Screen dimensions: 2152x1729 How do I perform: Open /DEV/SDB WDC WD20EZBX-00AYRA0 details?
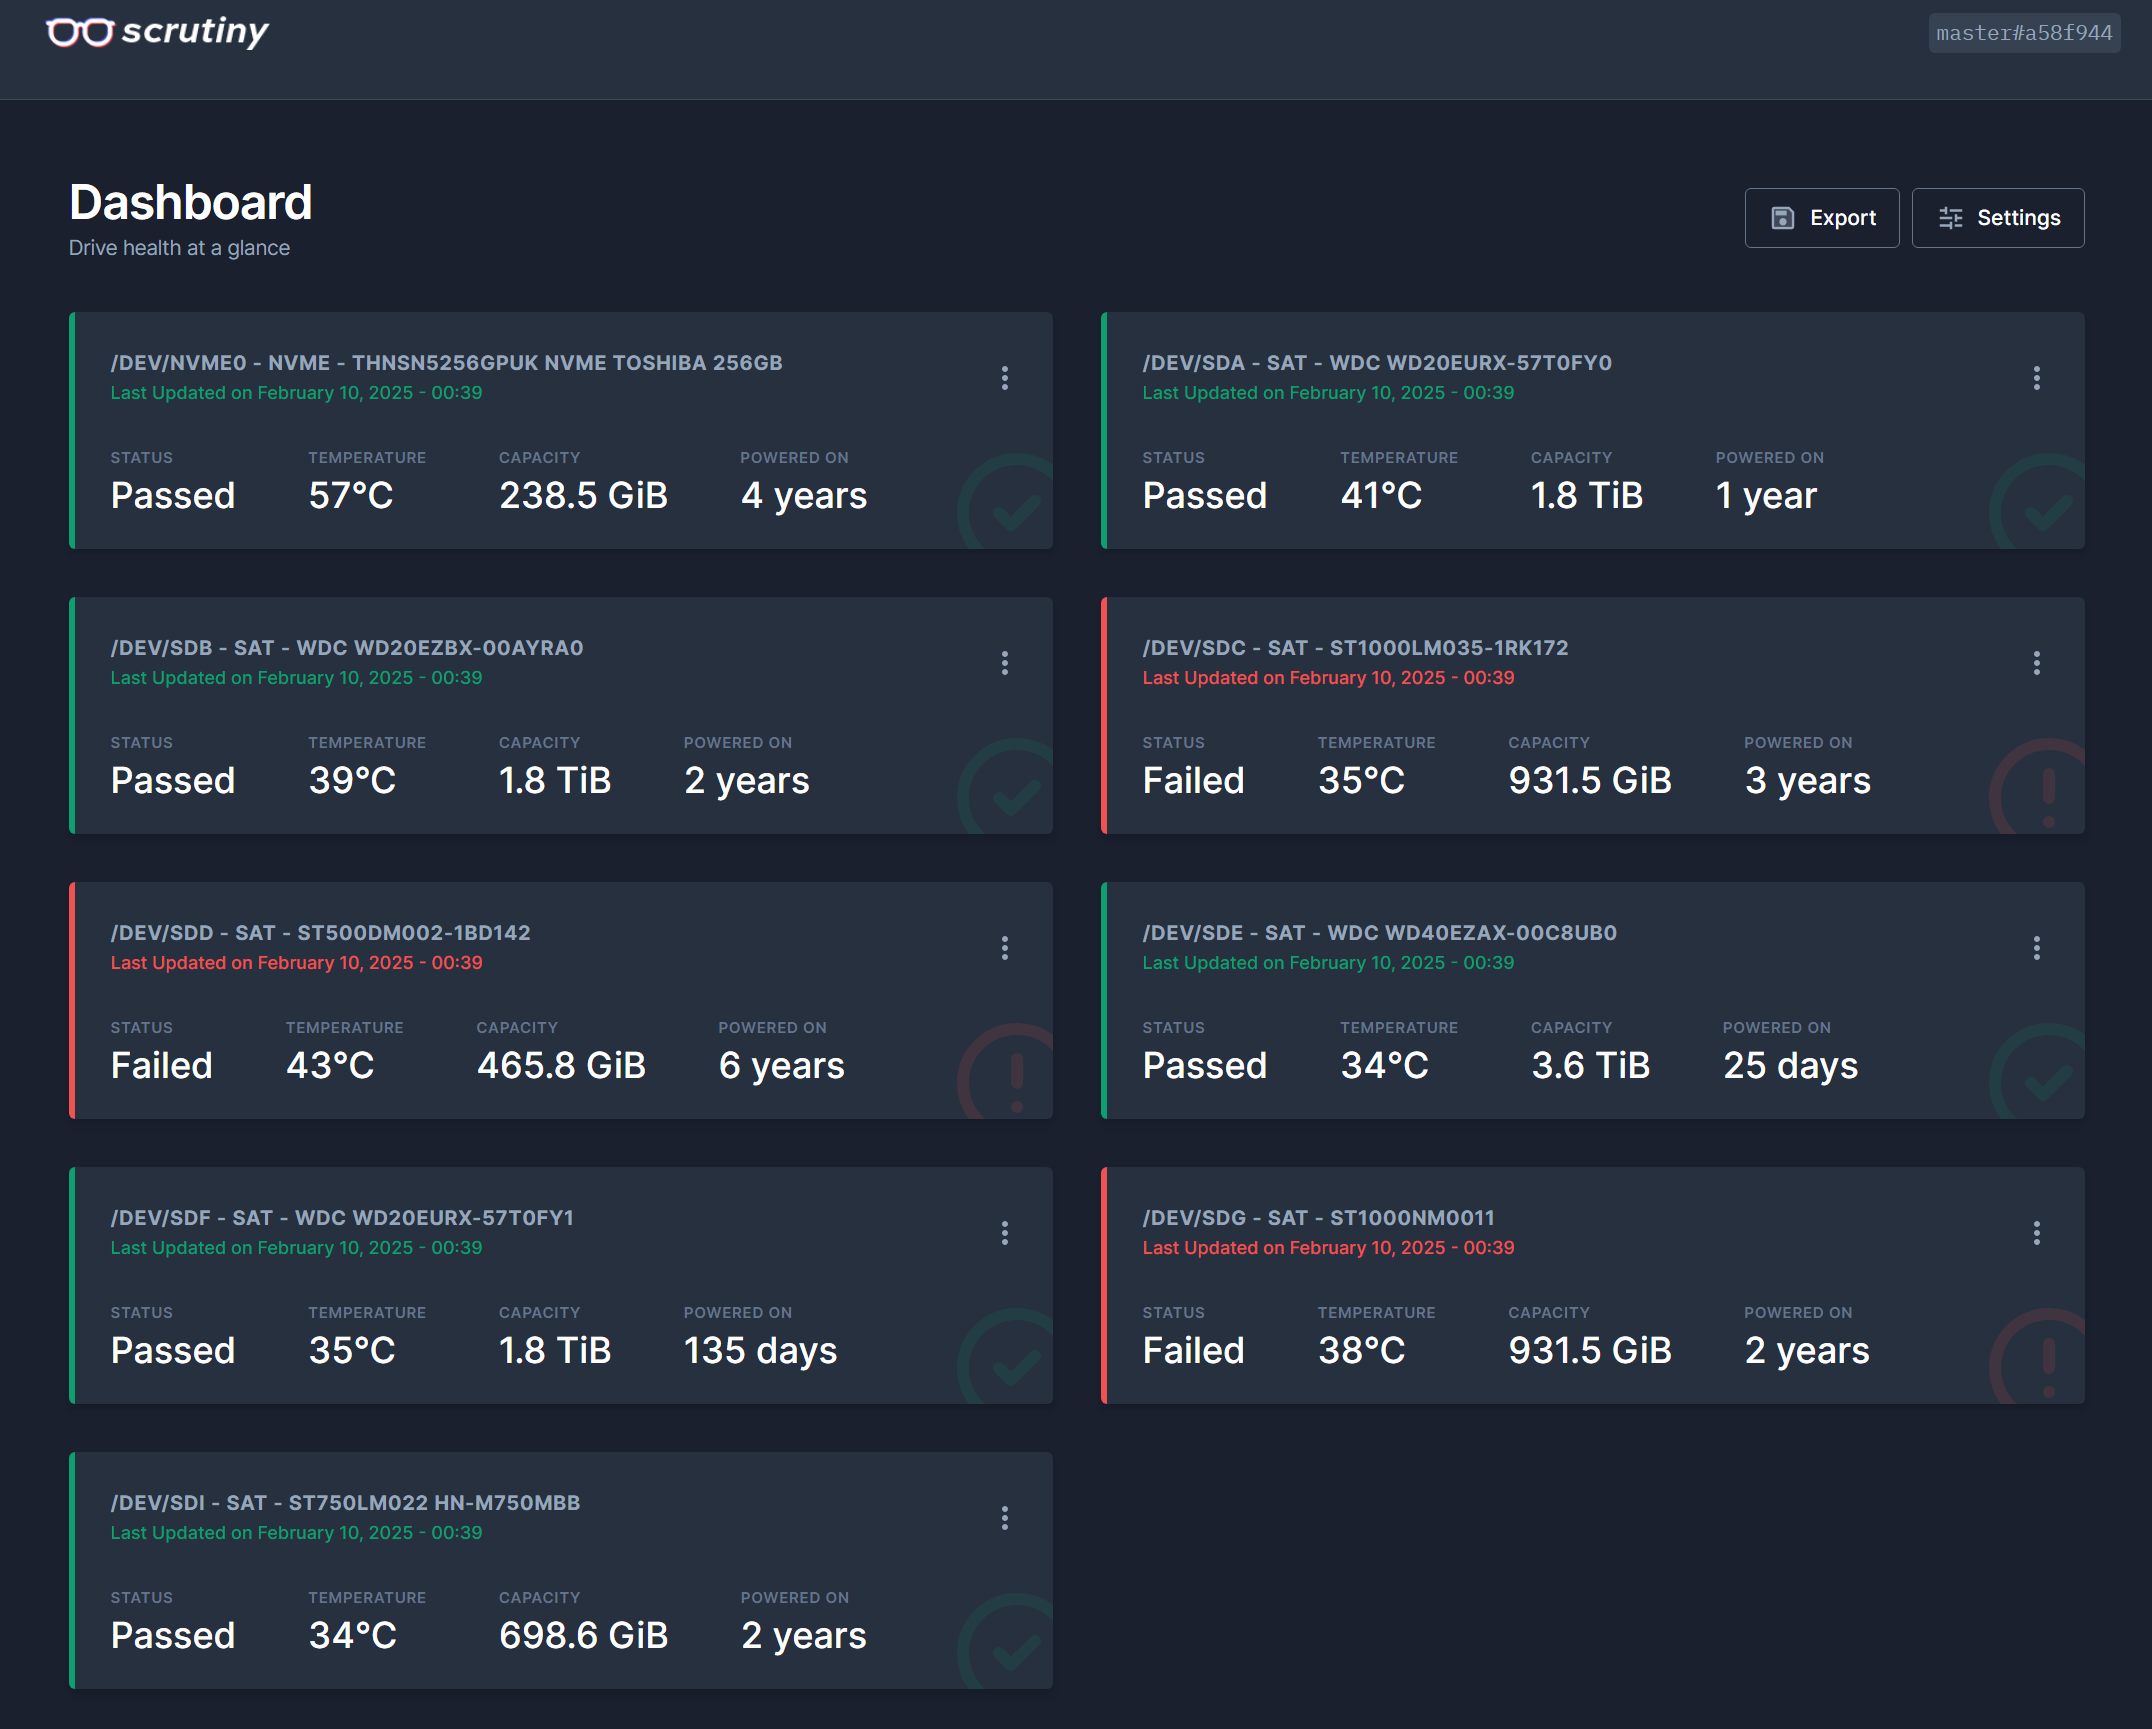click(x=347, y=648)
